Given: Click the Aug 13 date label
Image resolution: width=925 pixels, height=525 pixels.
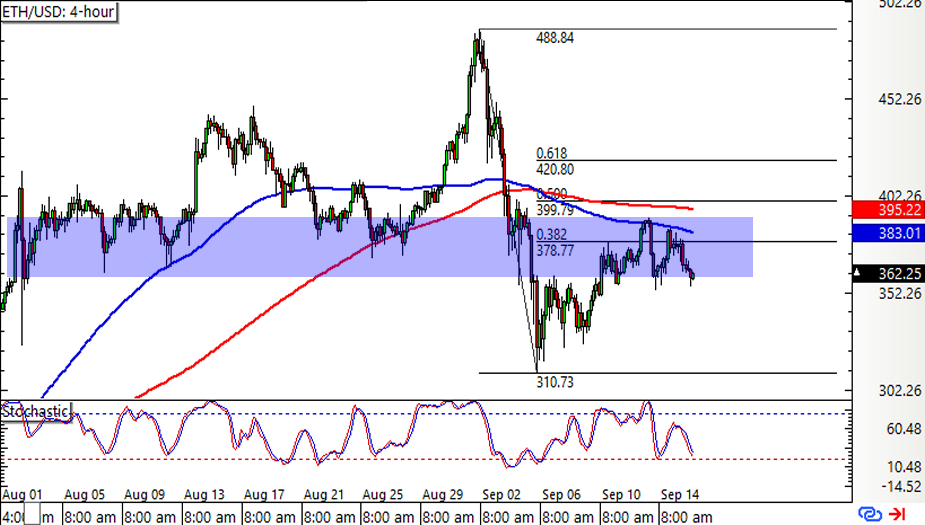Looking at the screenshot, I should point(204,494).
